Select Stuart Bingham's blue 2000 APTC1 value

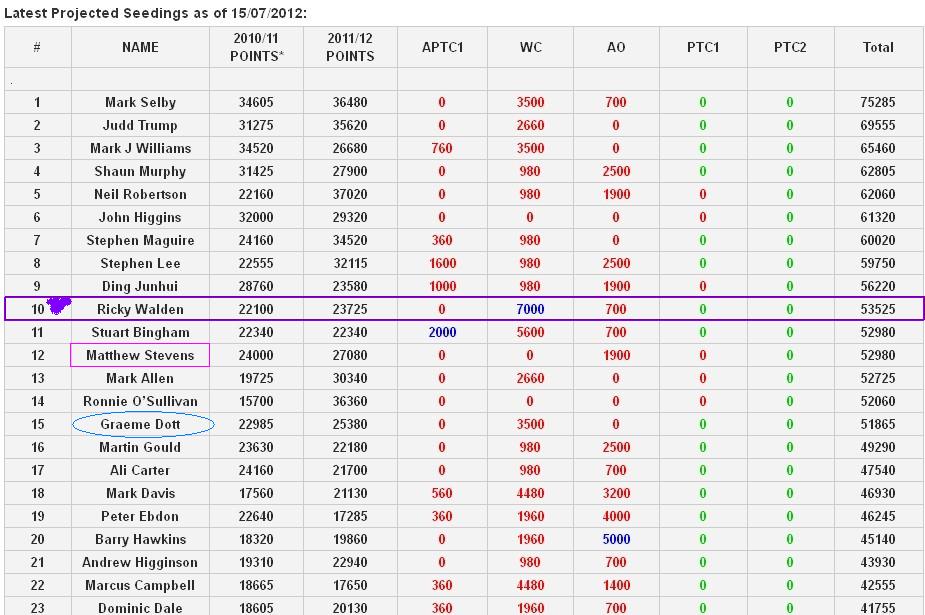click(442, 332)
